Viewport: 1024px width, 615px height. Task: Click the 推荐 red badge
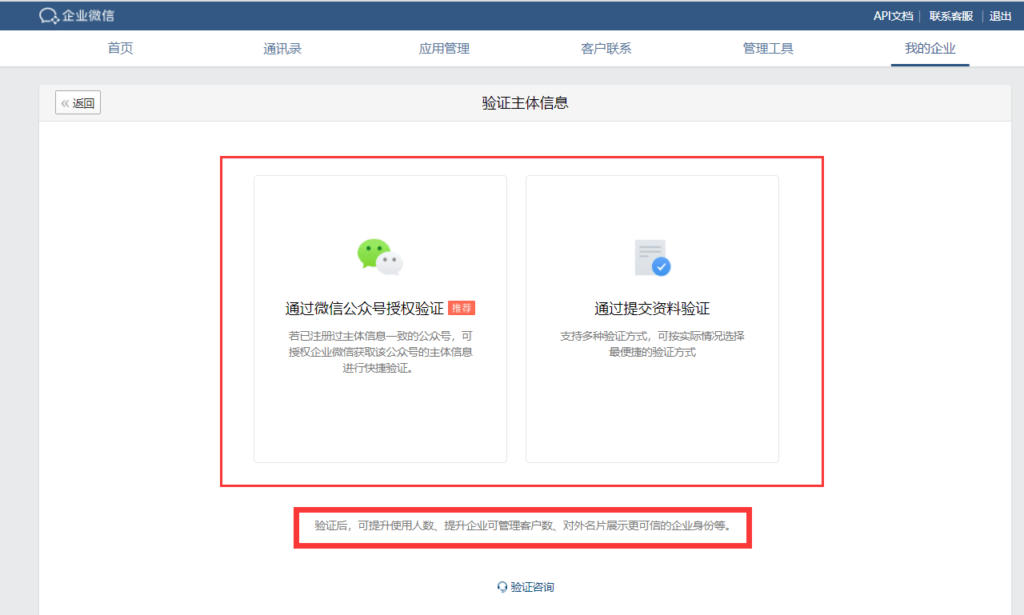(x=462, y=308)
